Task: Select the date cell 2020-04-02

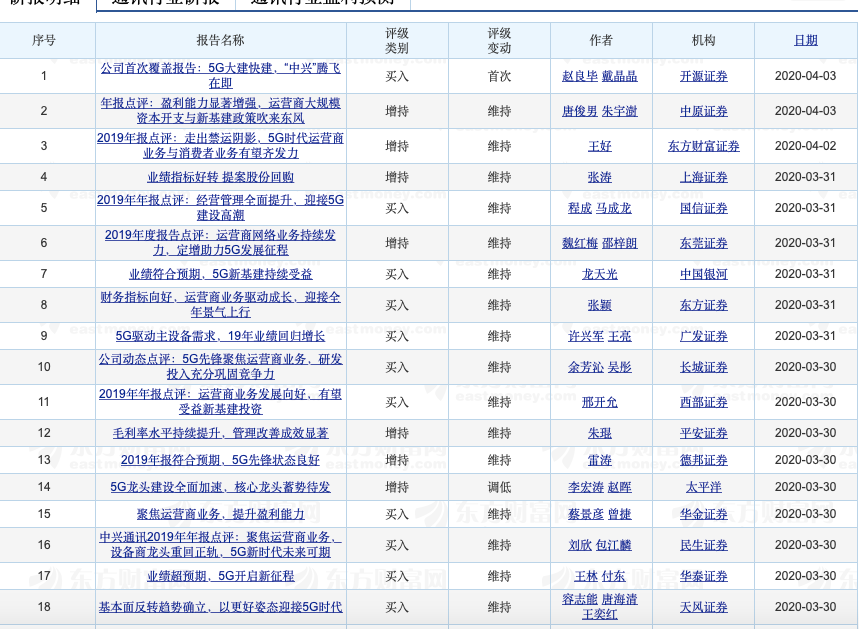Action: [805, 146]
